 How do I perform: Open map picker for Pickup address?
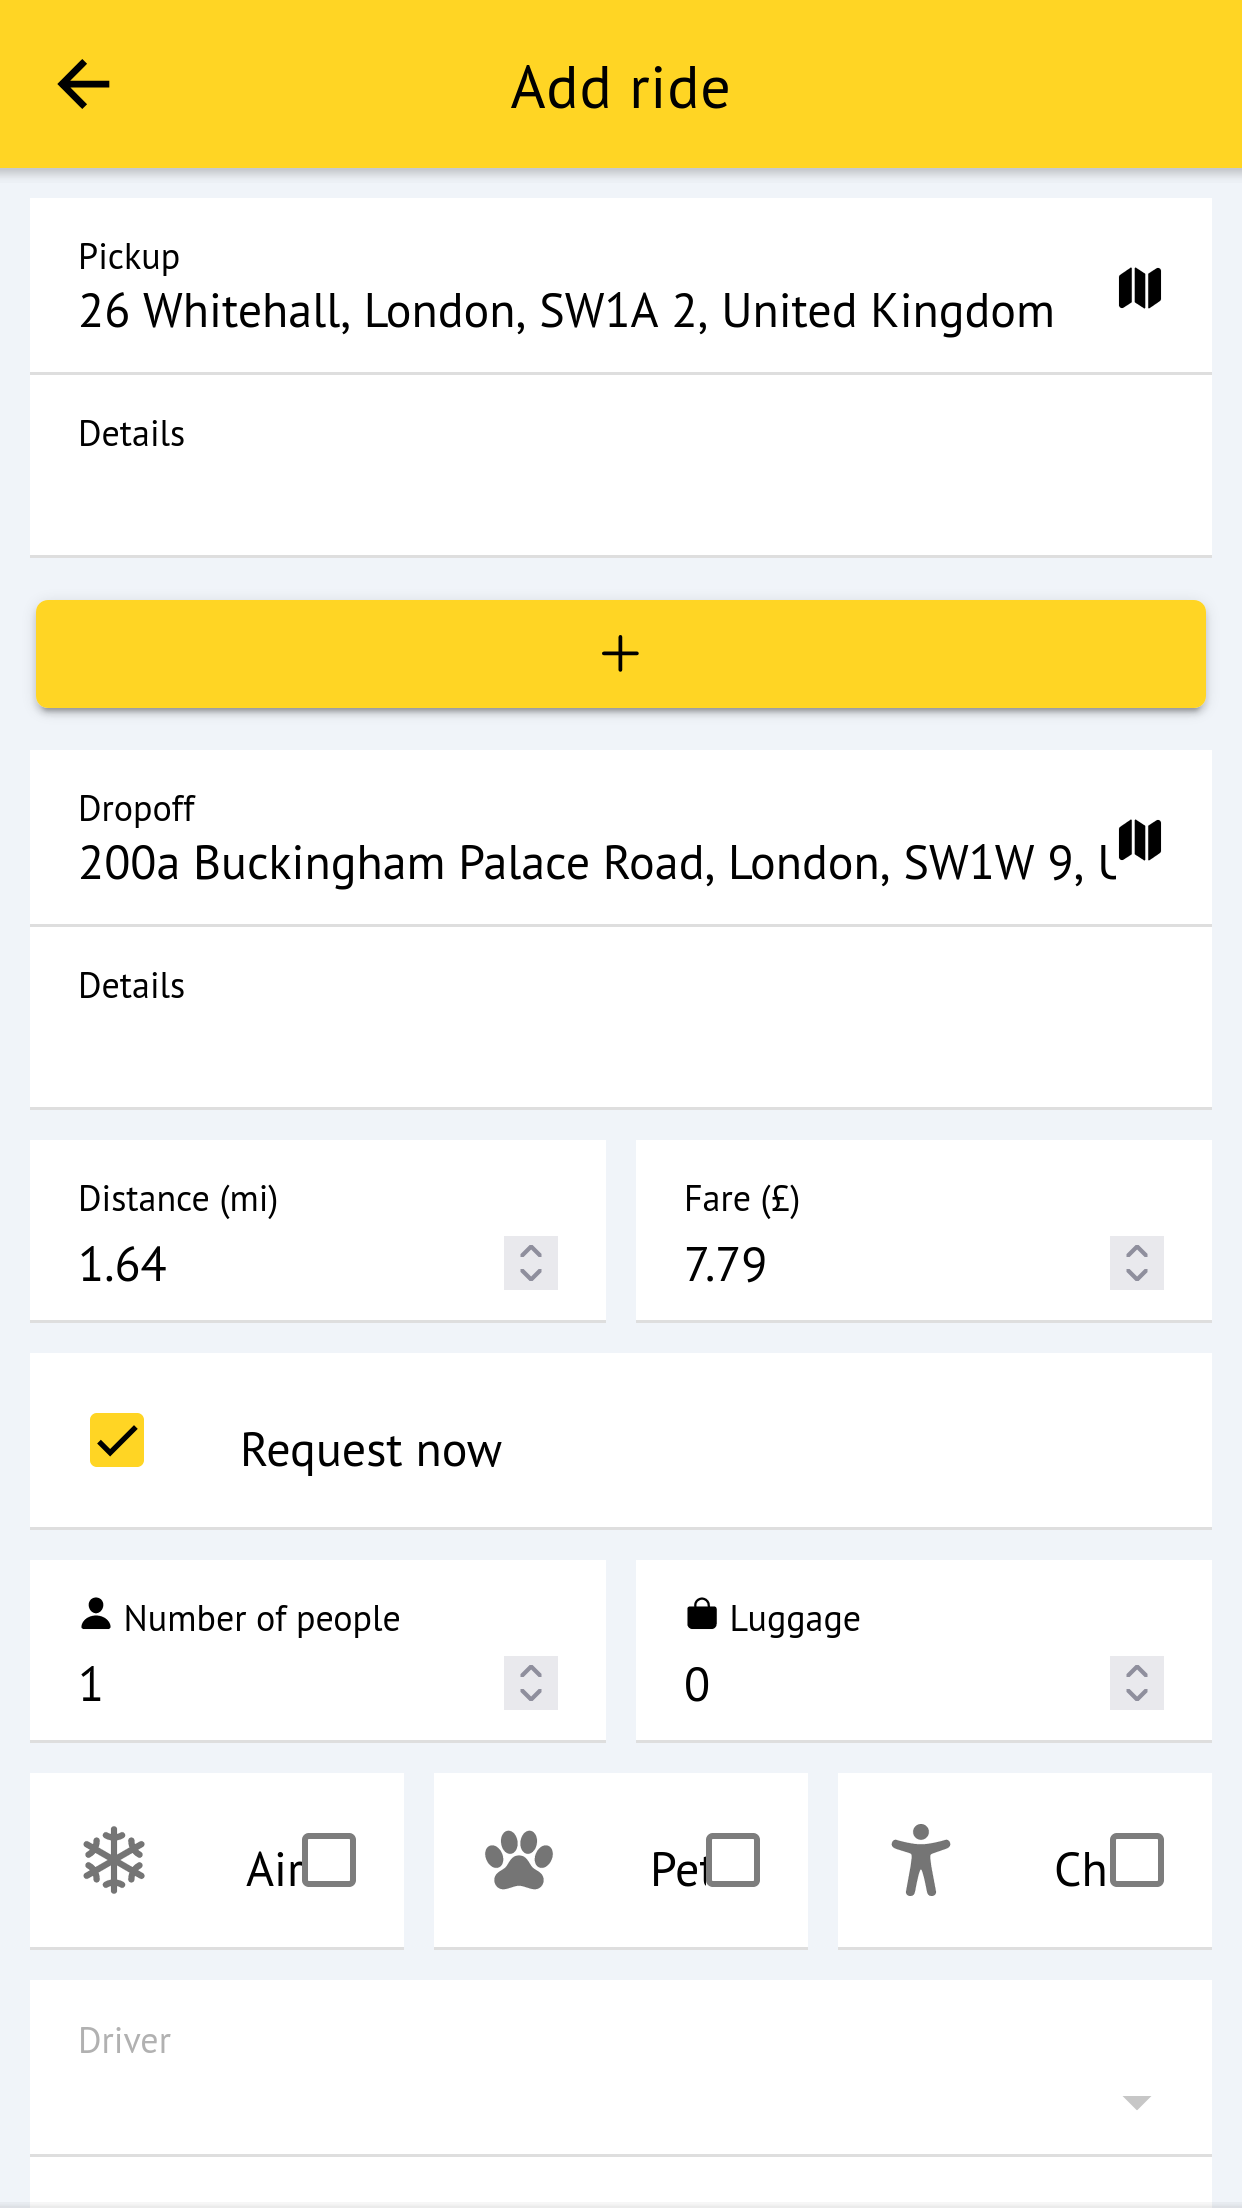coord(1139,289)
